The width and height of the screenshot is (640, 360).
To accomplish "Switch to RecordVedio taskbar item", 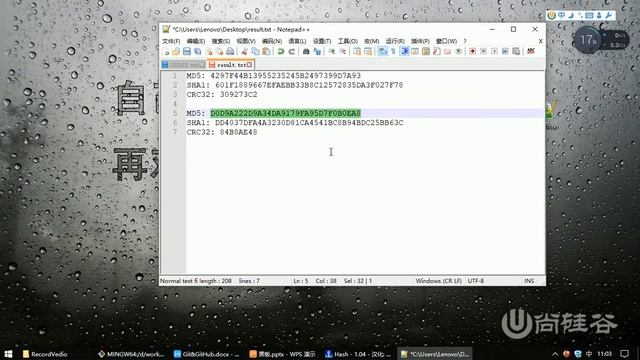I will 45,354.
